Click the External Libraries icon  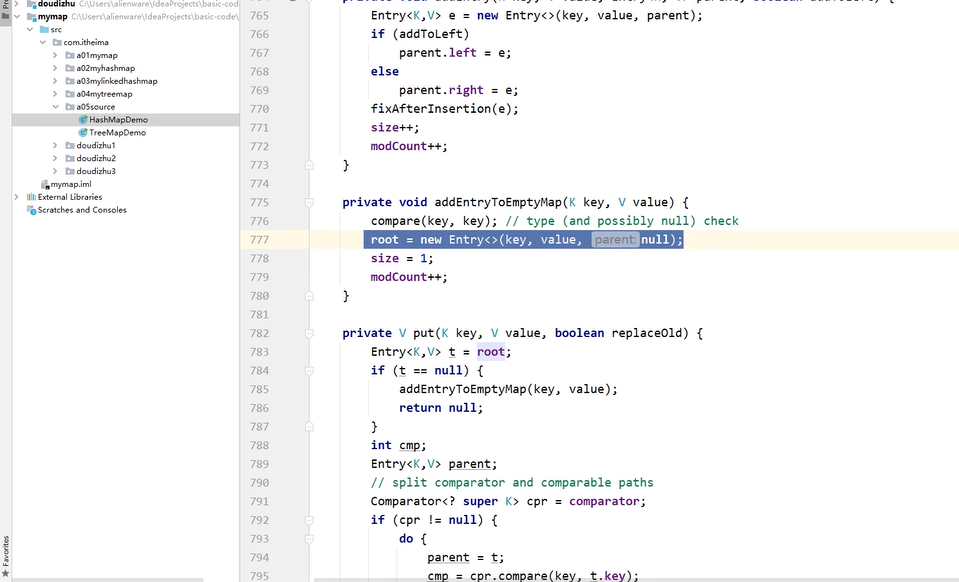click(x=33, y=196)
